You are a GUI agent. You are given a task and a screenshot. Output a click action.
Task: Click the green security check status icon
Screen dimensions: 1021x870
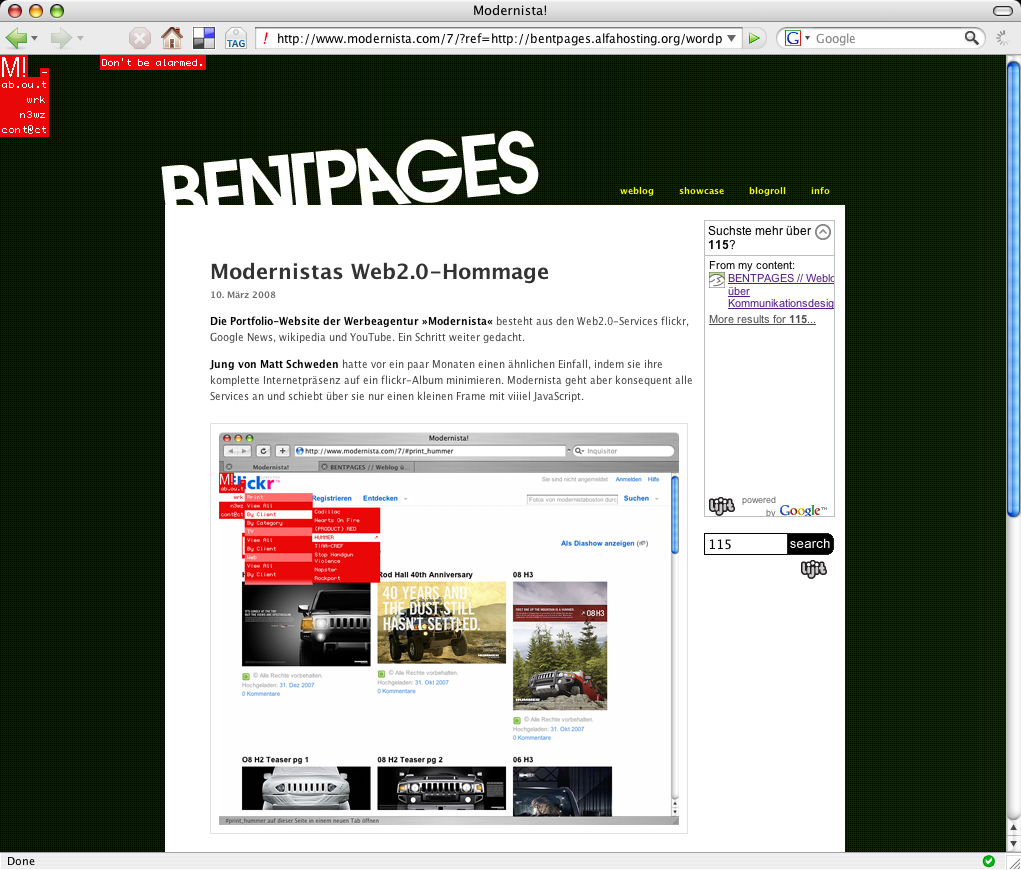click(988, 861)
